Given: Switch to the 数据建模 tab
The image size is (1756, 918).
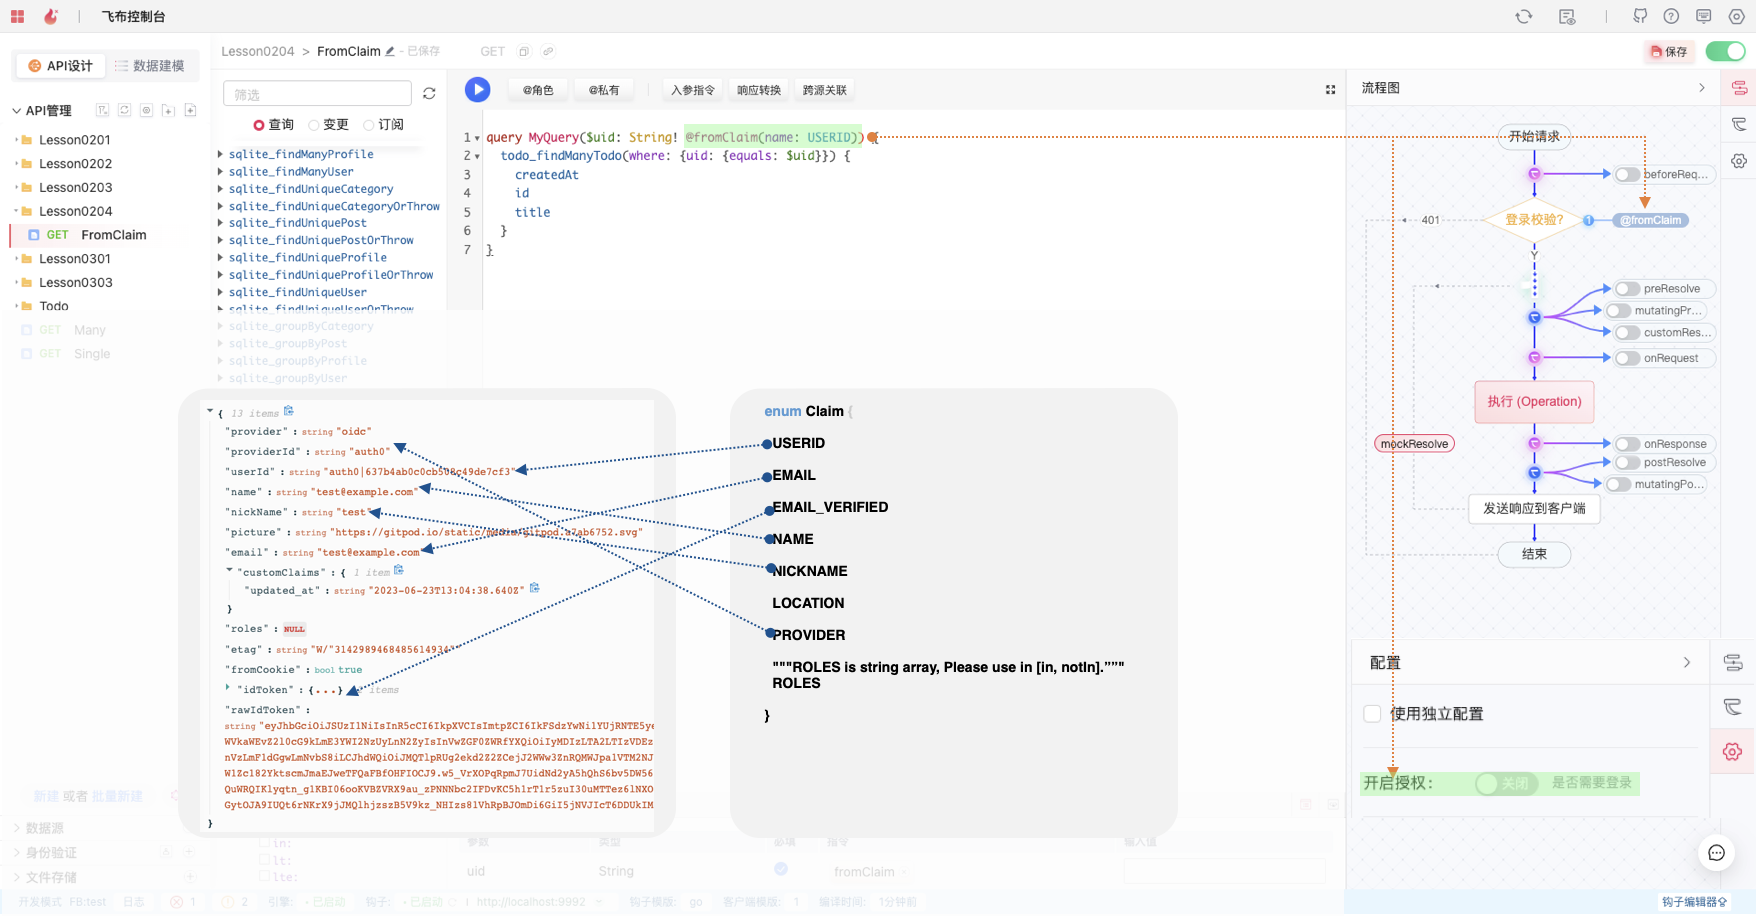Looking at the screenshot, I should click(x=150, y=66).
